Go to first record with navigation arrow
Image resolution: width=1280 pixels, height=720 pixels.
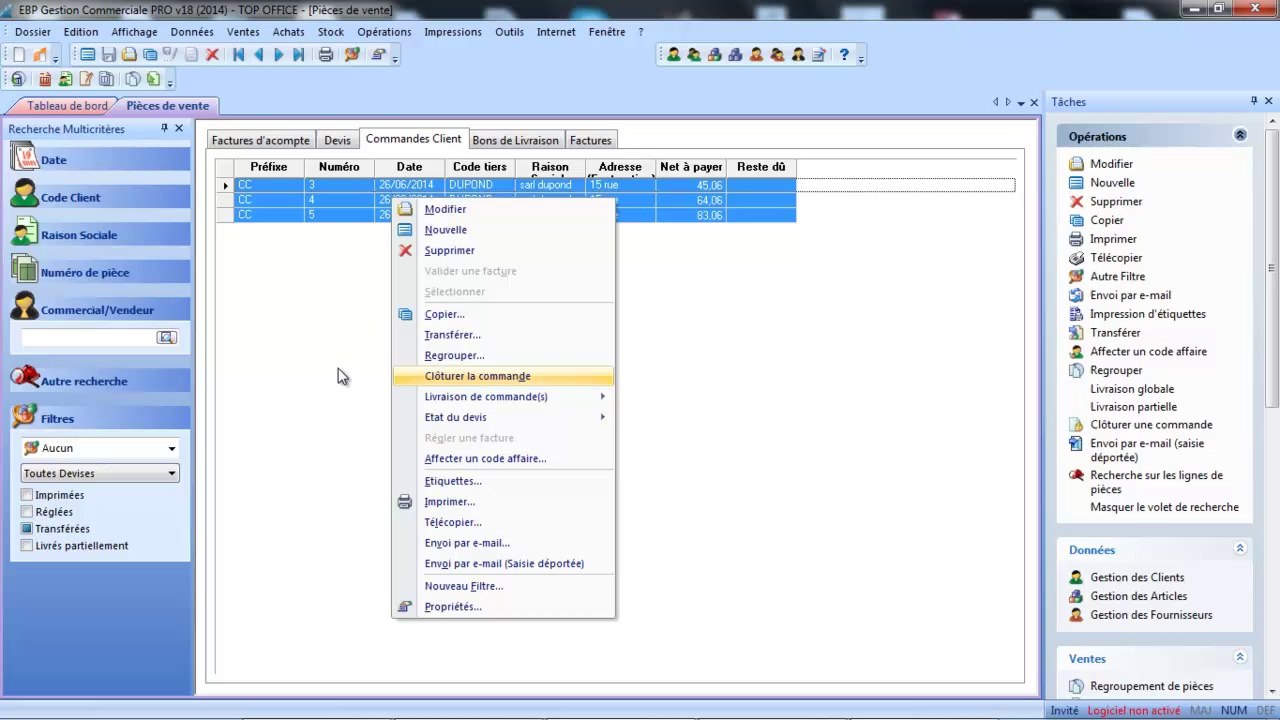239,55
